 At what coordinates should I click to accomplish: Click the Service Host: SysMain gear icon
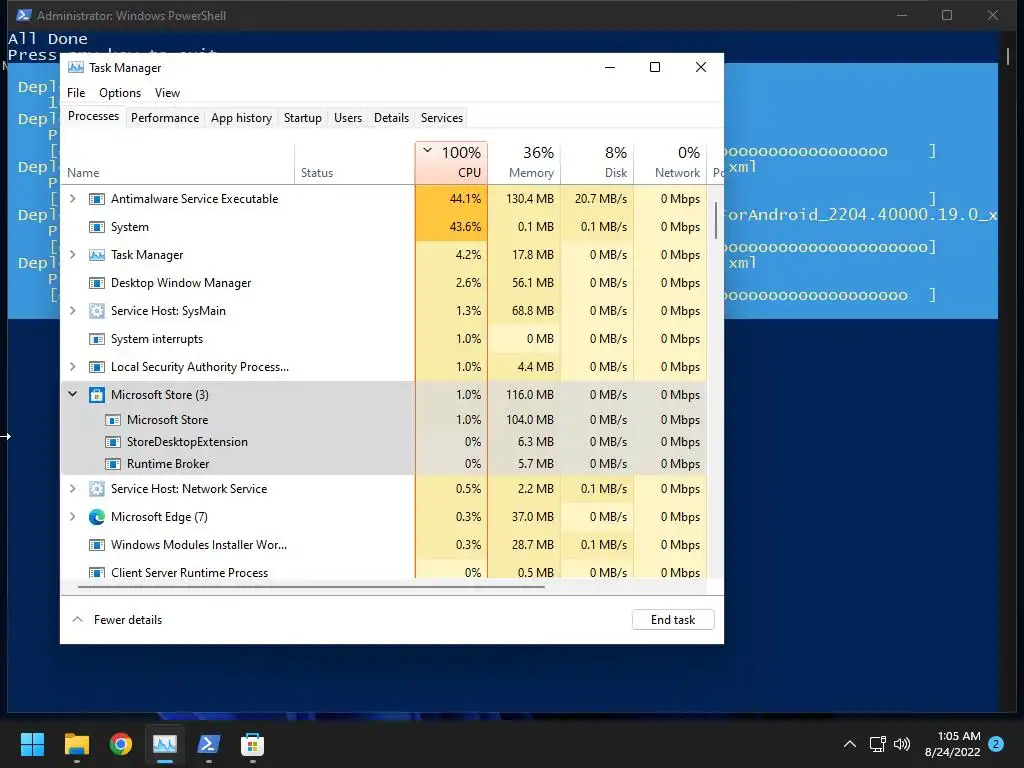click(x=97, y=311)
